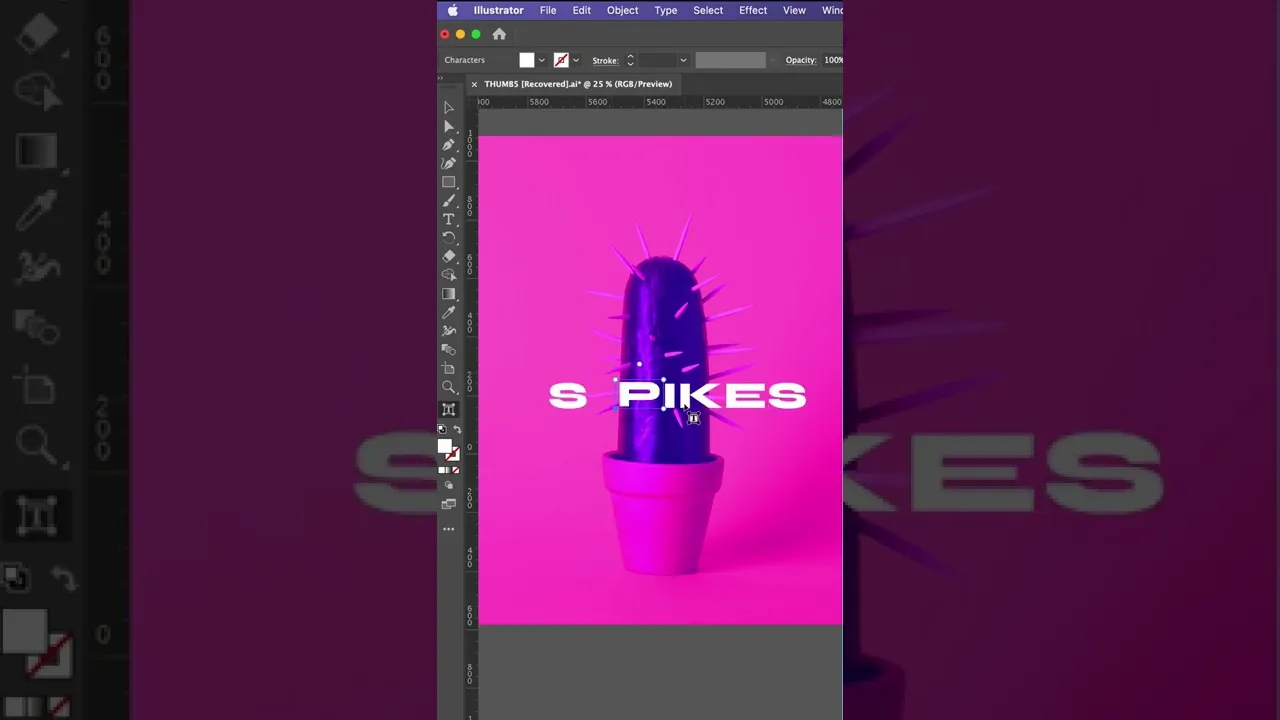Switch to THUMBS [Recovered].ai document tab
The width and height of the screenshot is (1280, 720).
578,84
